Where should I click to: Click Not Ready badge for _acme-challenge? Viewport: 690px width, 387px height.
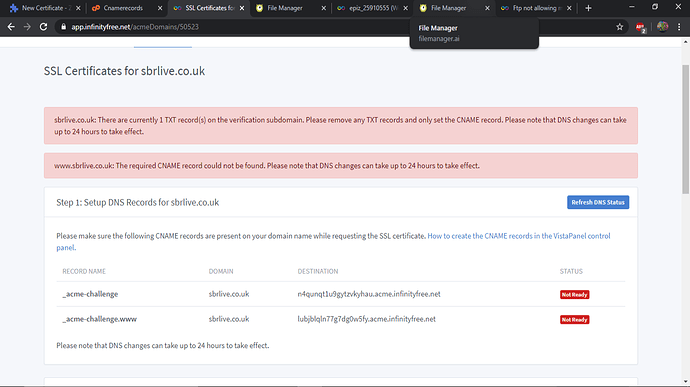[574, 295]
